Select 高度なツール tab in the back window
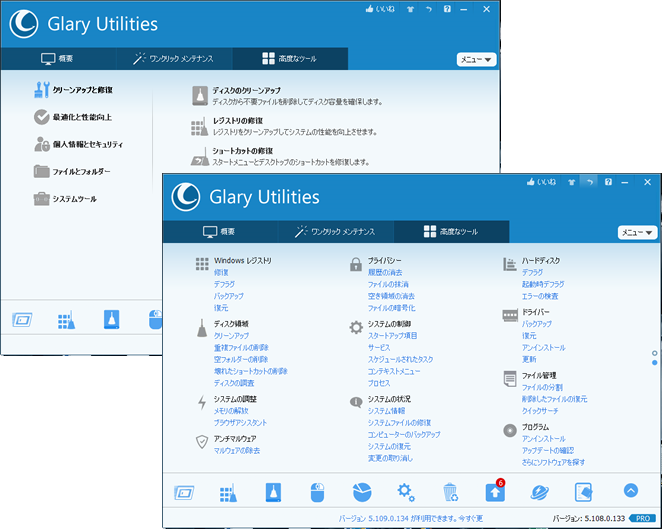662x529 pixels. (290, 58)
